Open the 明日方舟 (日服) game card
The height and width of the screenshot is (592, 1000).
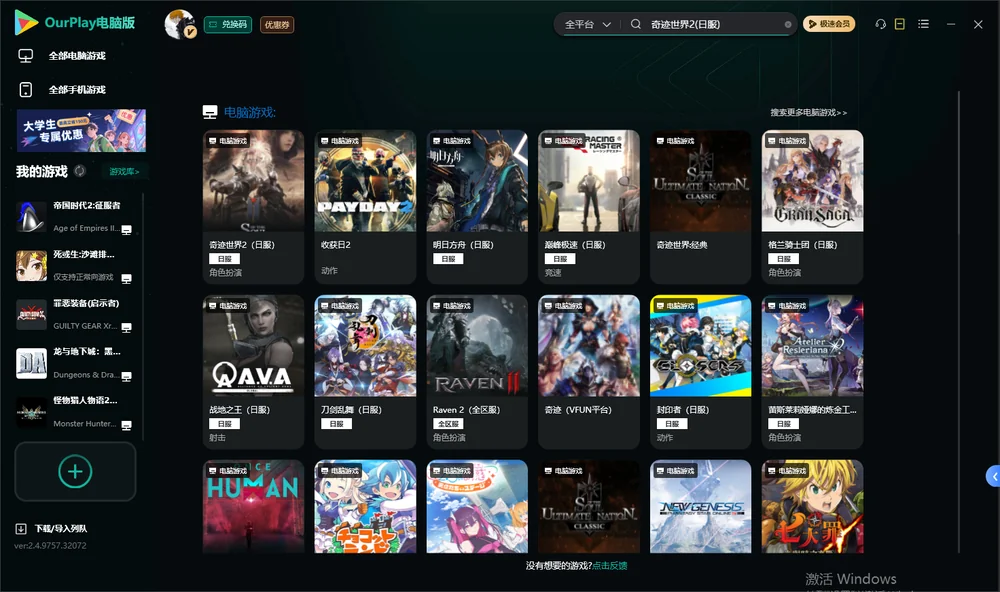477,207
